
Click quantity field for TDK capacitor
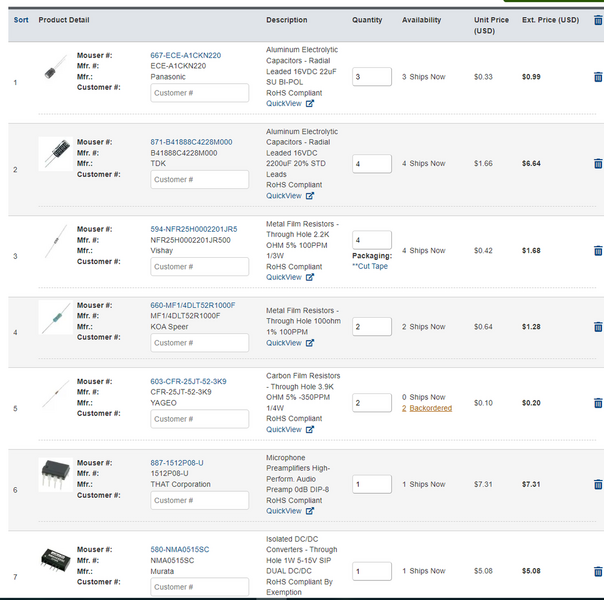tap(371, 163)
